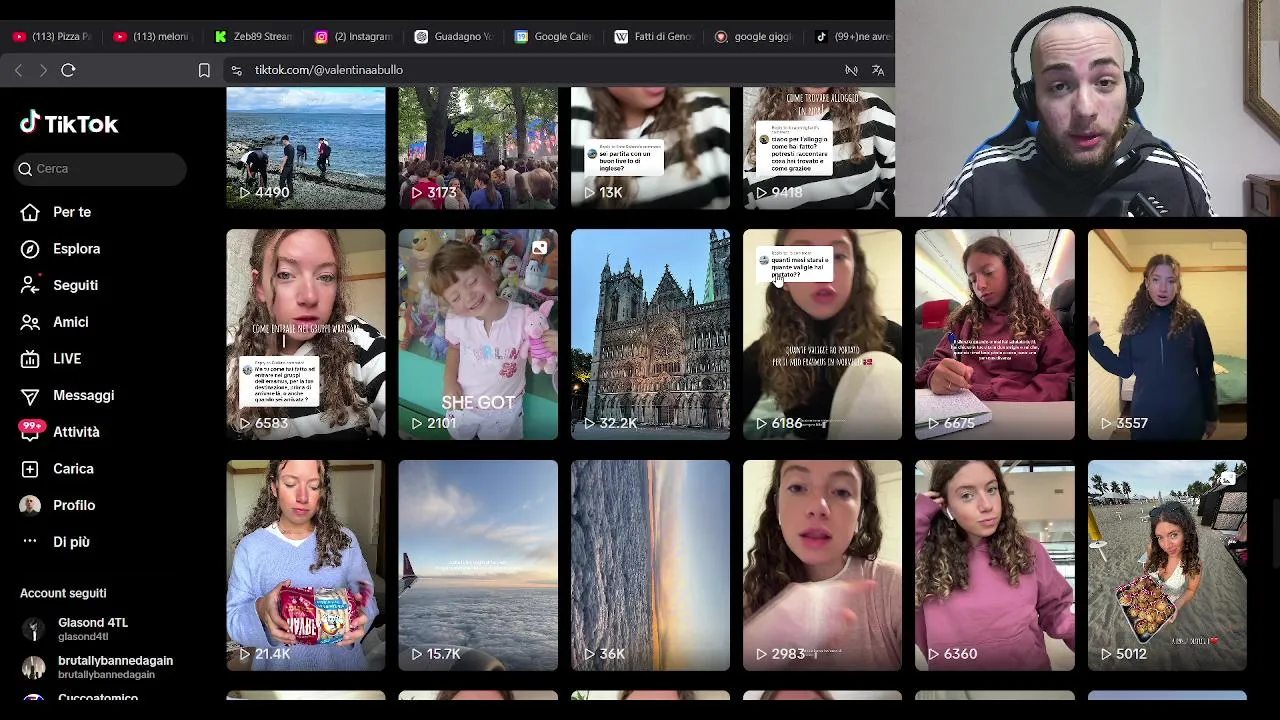Go back in browser history

point(18,70)
